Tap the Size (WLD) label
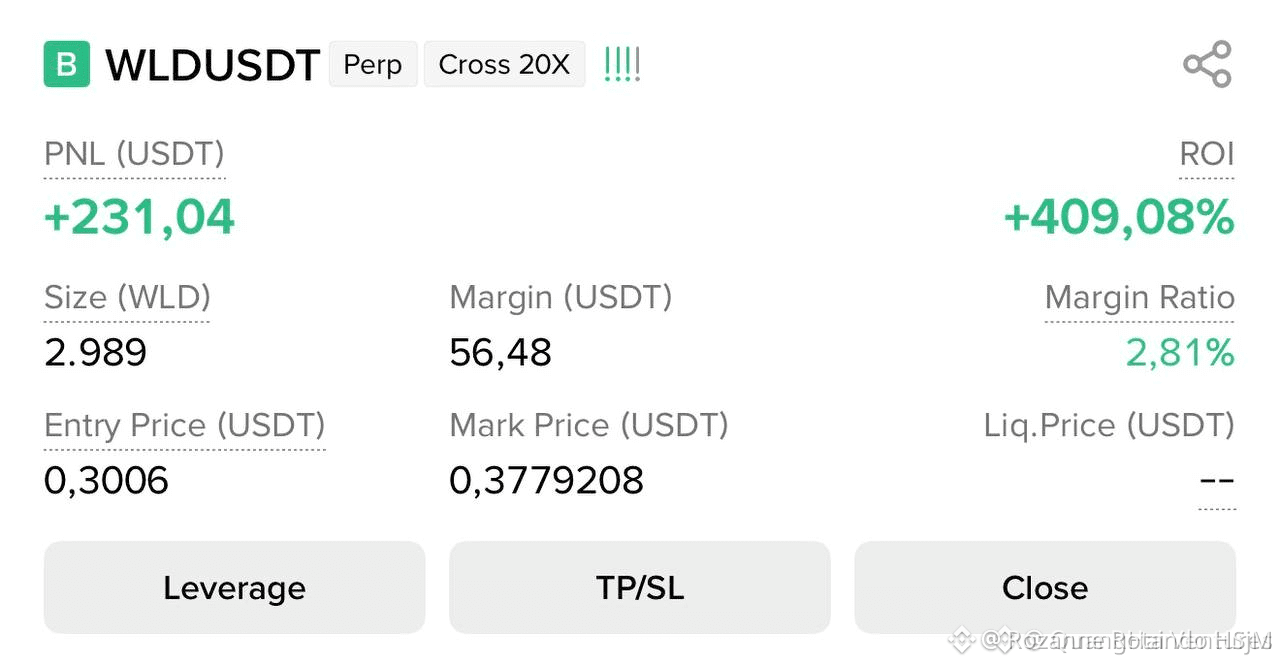The width and height of the screenshot is (1280, 665). point(127,298)
